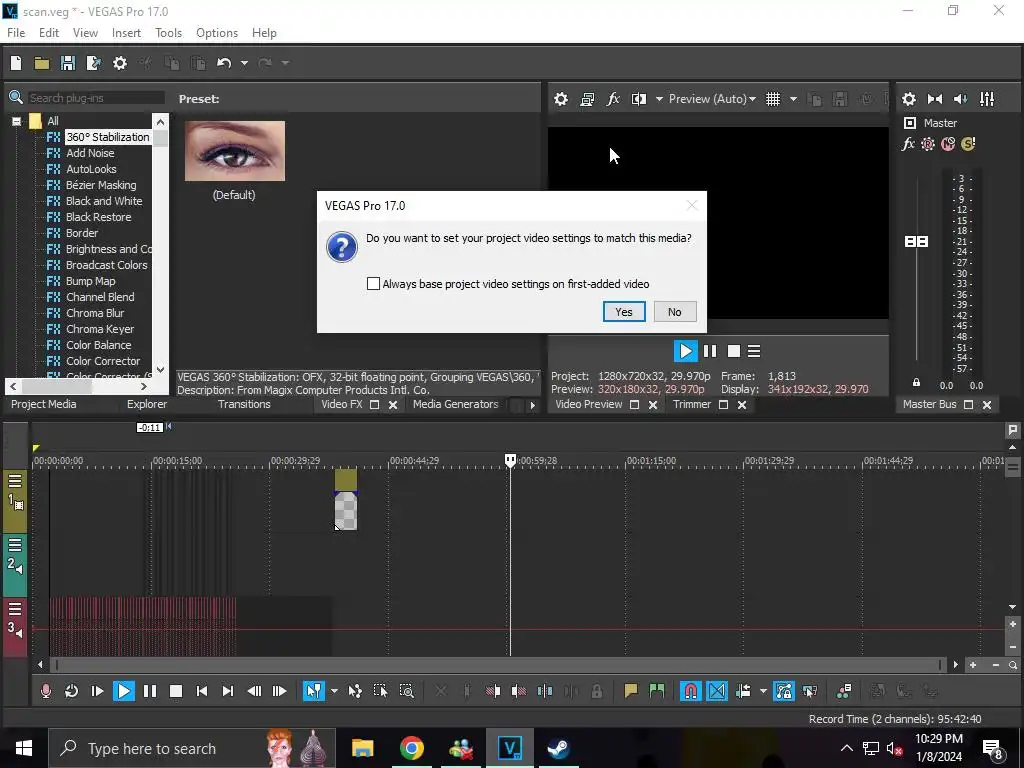Open Master Bus audio properties gear
The height and width of the screenshot is (768, 1024).
[908, 99]
